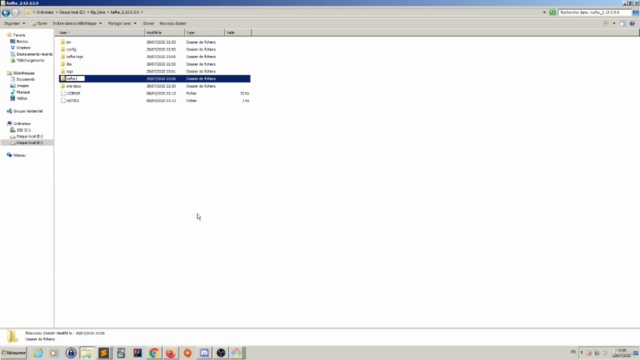Viewport: 640px width, 360px height.
Task: Select the Réseau node
Action: click(16, 155)
